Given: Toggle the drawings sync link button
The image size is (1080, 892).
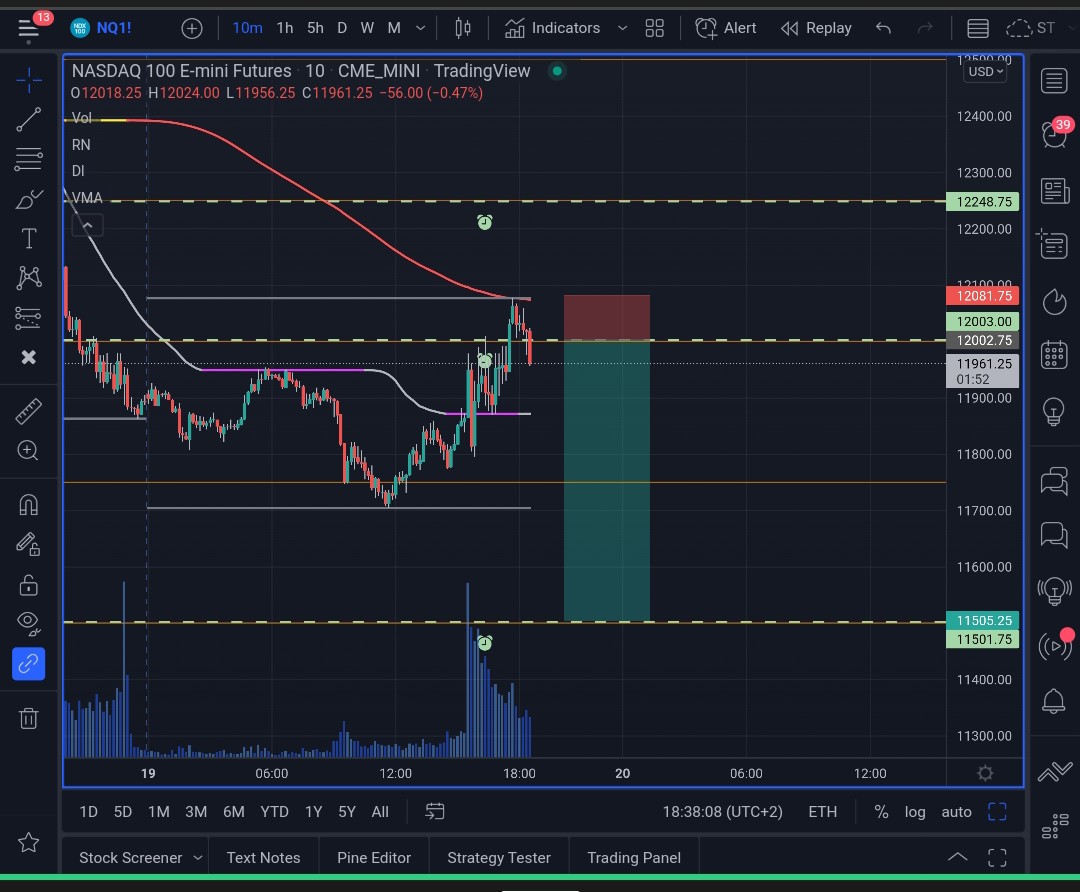Looking at the screenshot, I should pos(28,664).
